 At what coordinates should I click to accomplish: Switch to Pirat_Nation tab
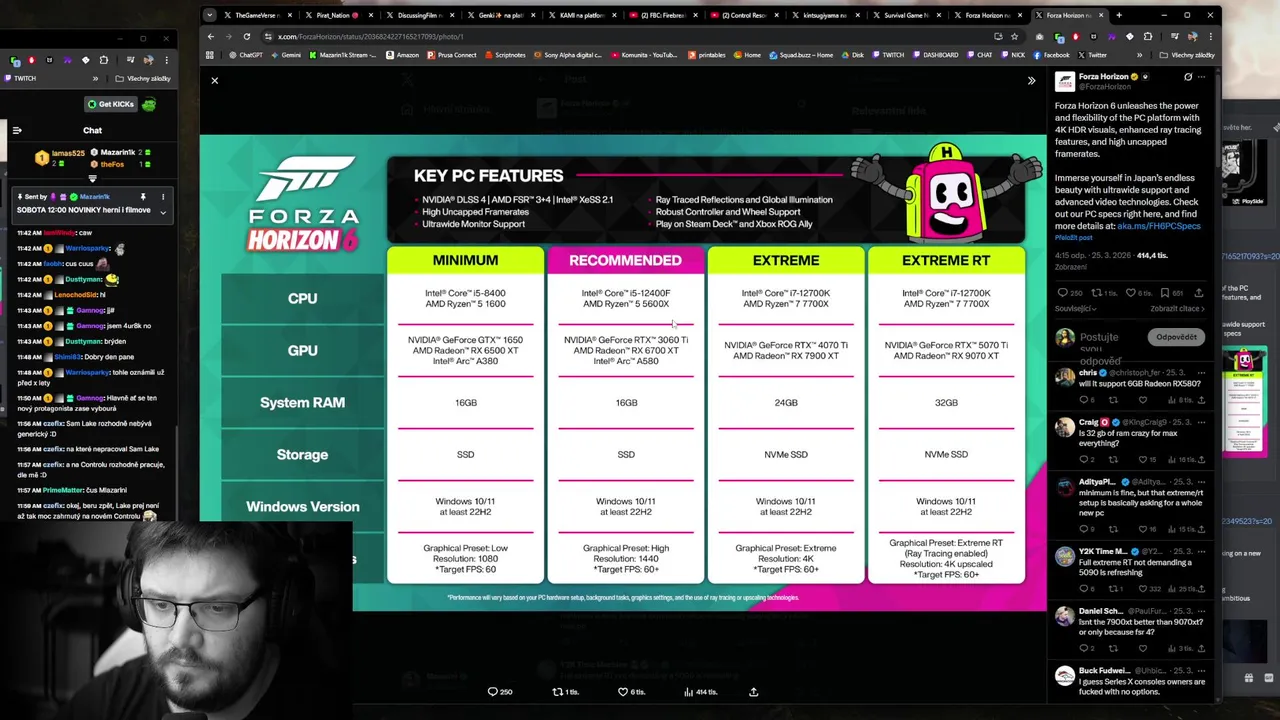337,15
